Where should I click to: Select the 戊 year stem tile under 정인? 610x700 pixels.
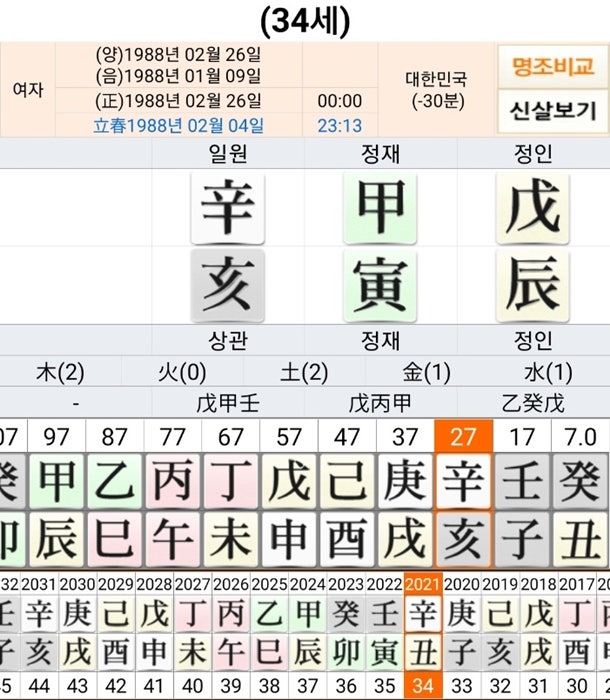(x=533, y=208)
